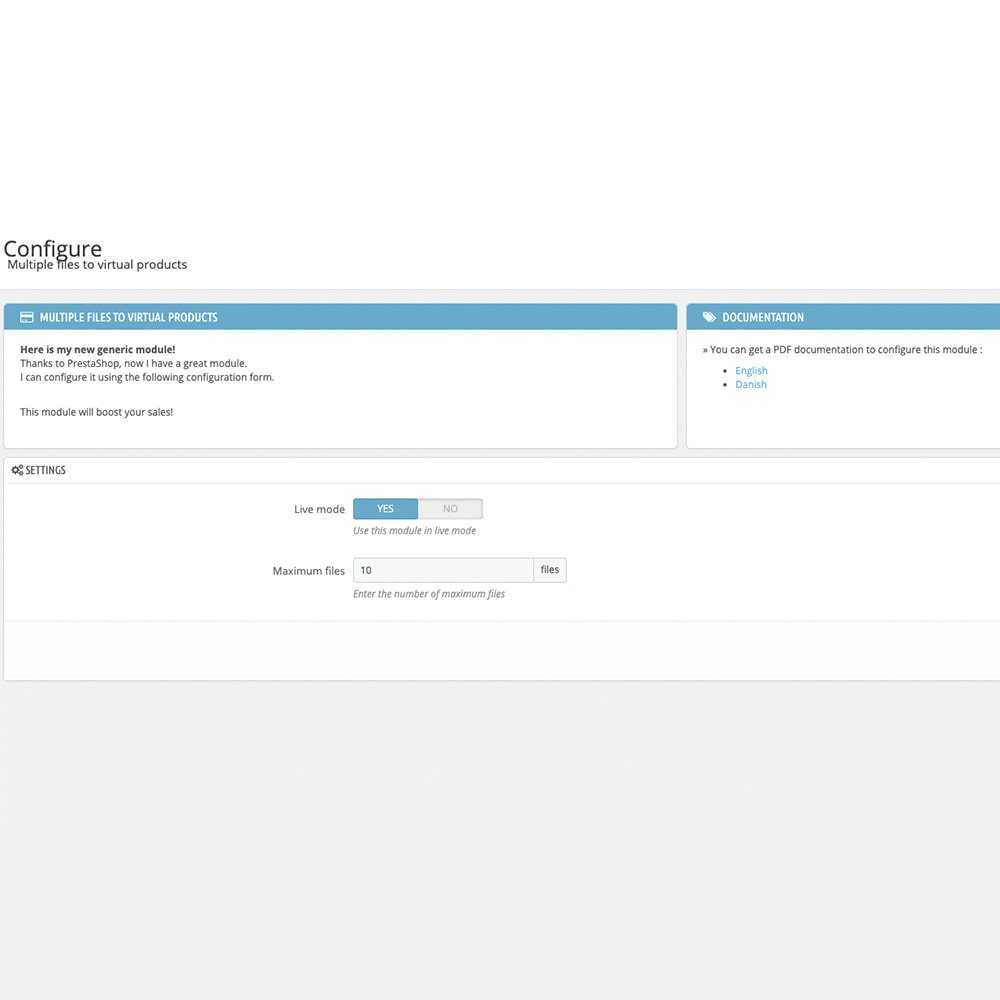Open the English PDF documentation link
Screen dimensions: 1000x1000
[751, 371]
